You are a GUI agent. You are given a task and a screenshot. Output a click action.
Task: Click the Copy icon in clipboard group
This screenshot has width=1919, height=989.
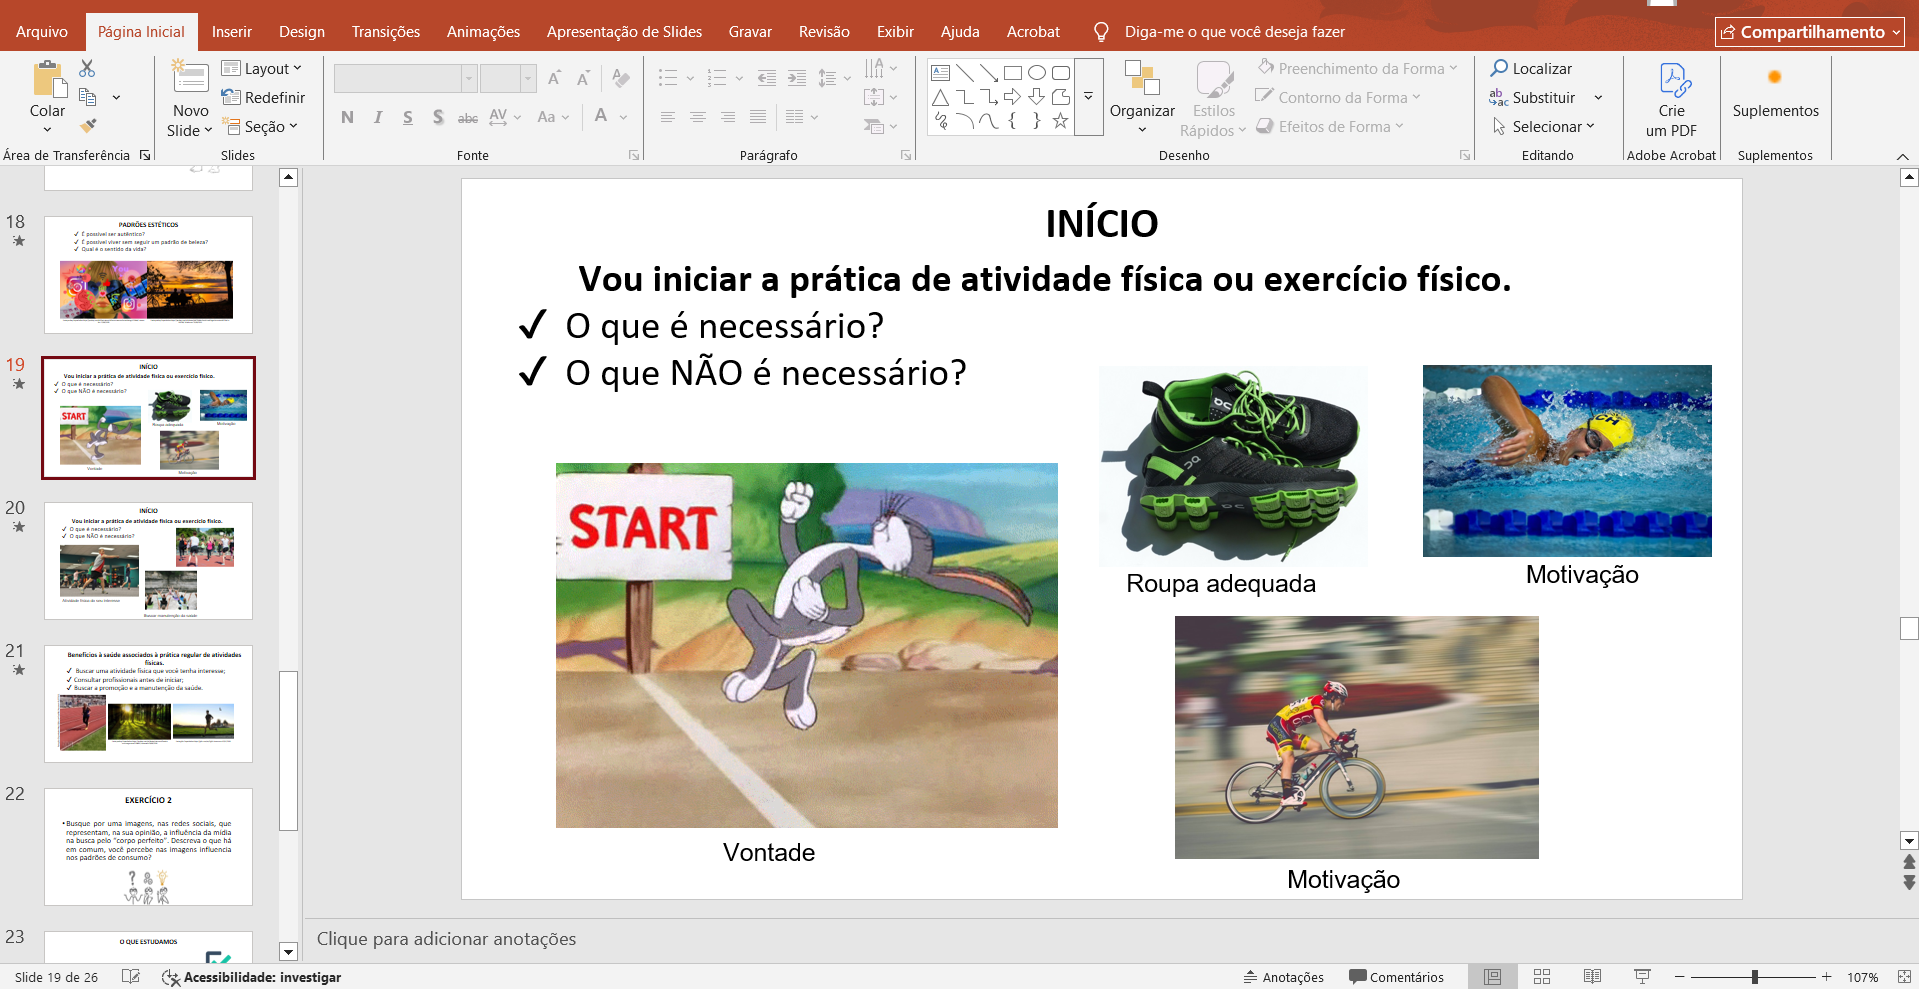pos(87,97)
